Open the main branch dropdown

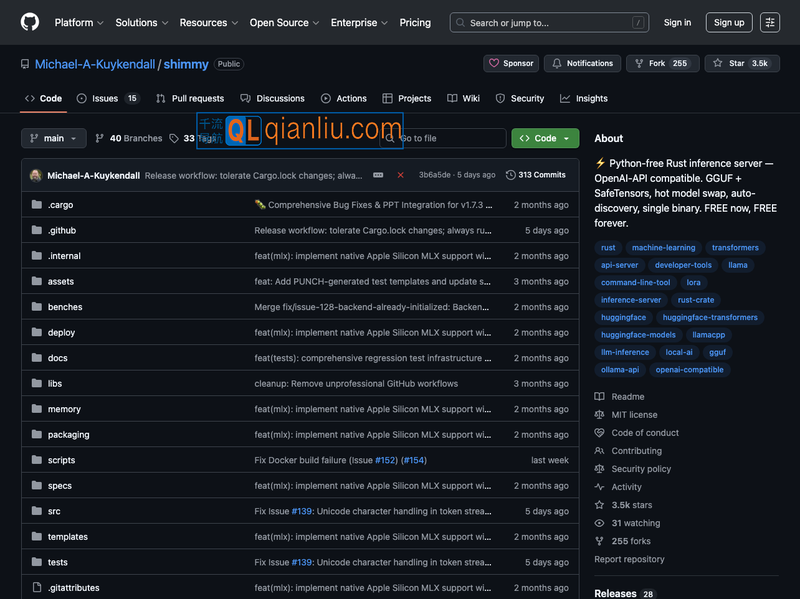pyautogui.click(x=54, y=138)
